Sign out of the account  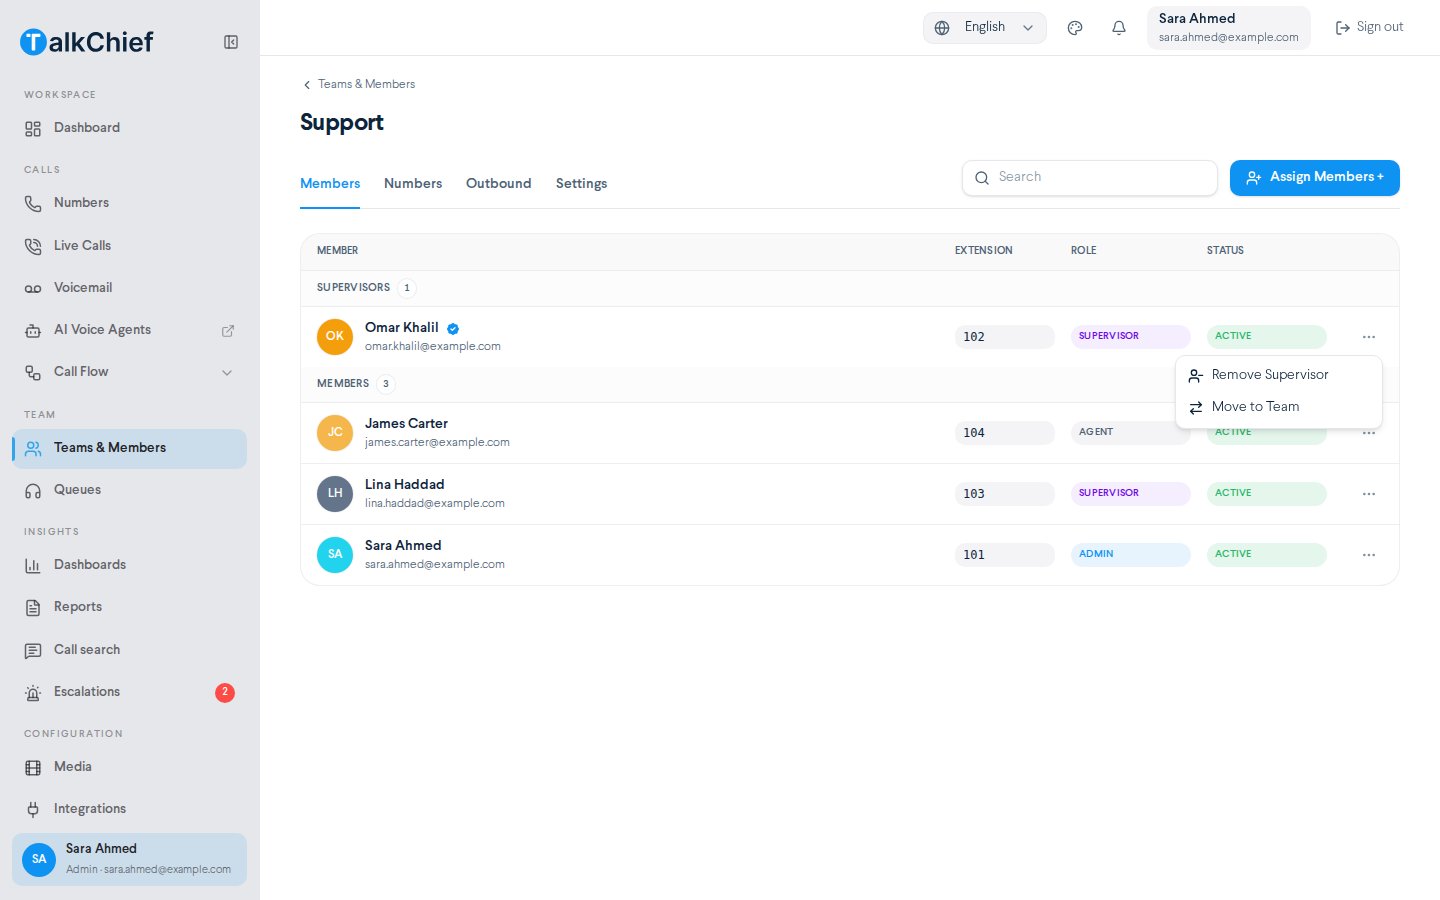coord(1370,28)
